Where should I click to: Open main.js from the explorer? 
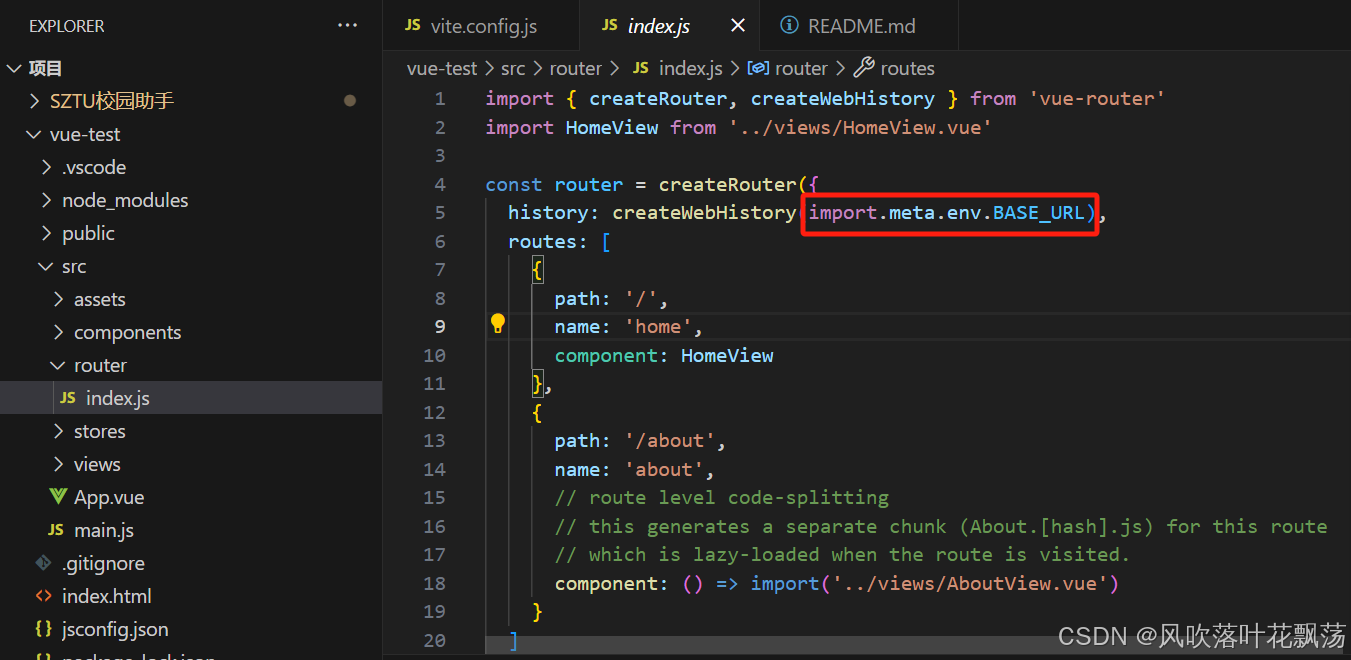104,530
